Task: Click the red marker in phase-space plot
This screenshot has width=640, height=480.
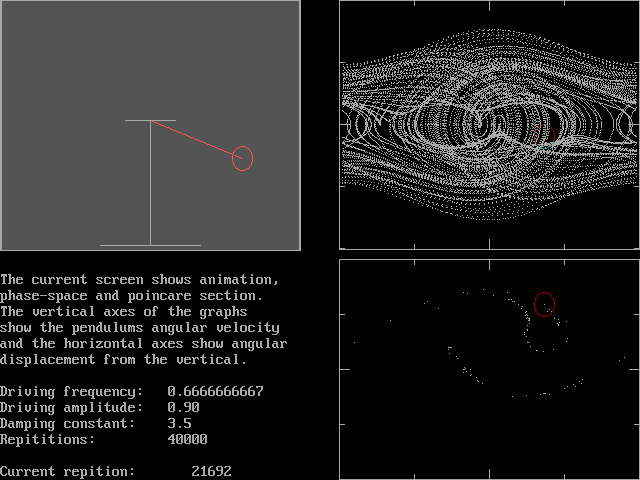Action: 545,137
